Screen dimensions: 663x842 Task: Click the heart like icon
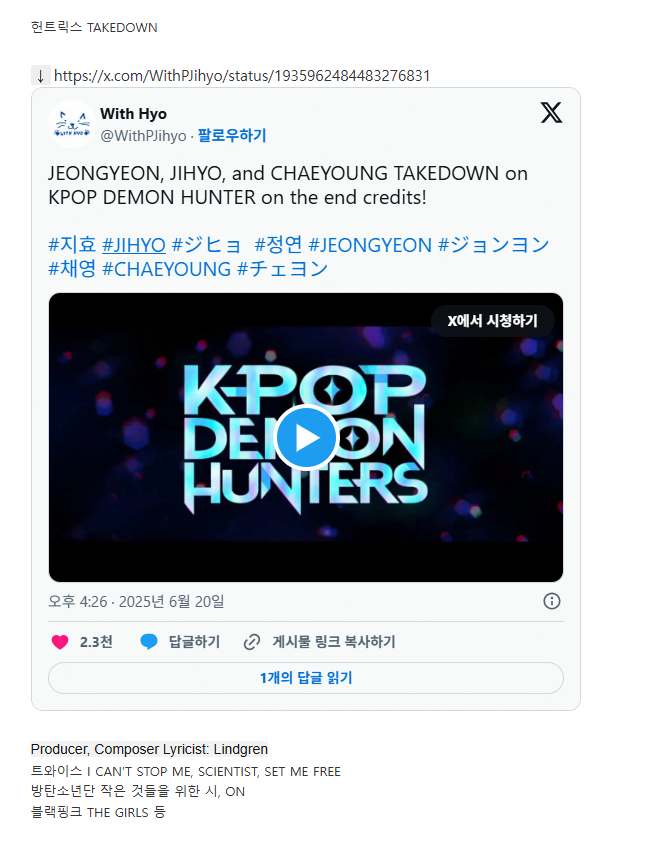click(x=60, y=642)
